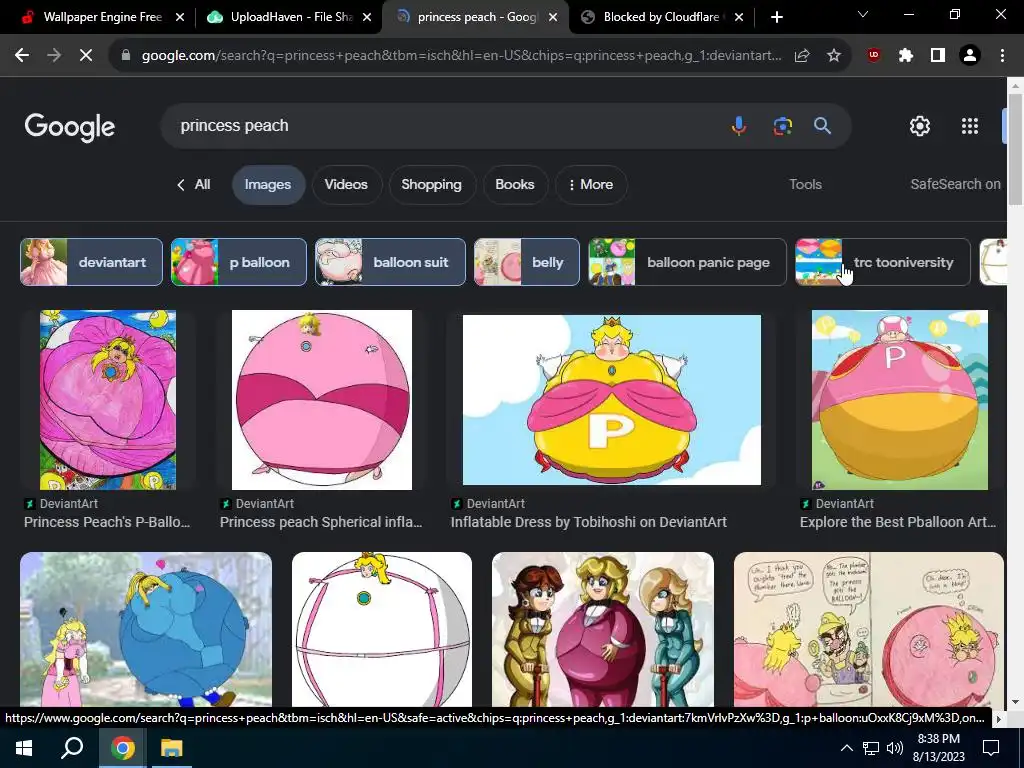Open Explore the Best Pballoon Art link
Image resolution: width=1024 pixels, height=768 pixels.
pos(898,522)
